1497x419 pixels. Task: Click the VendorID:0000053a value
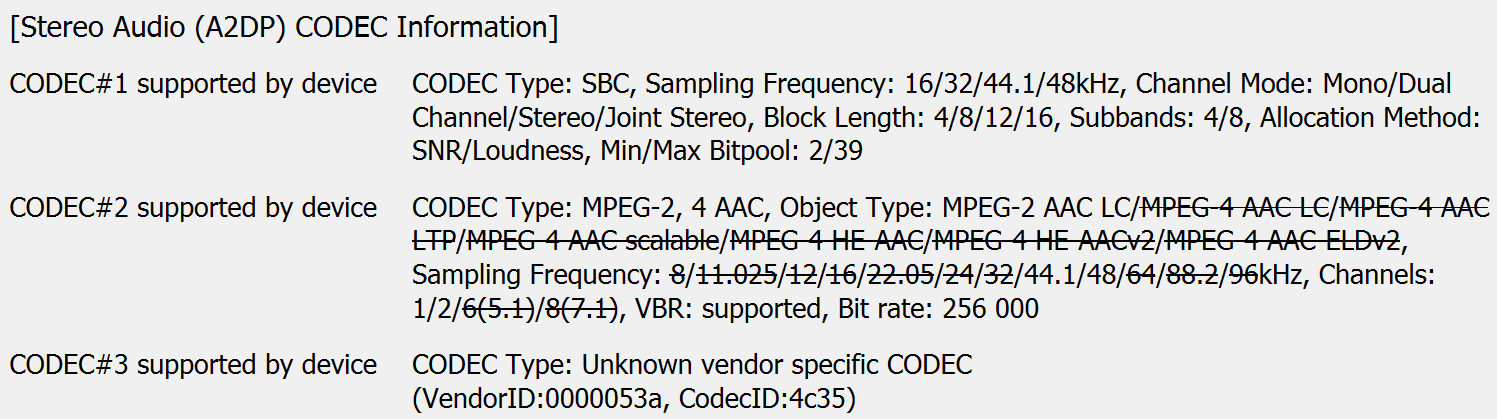pos(537,399)
